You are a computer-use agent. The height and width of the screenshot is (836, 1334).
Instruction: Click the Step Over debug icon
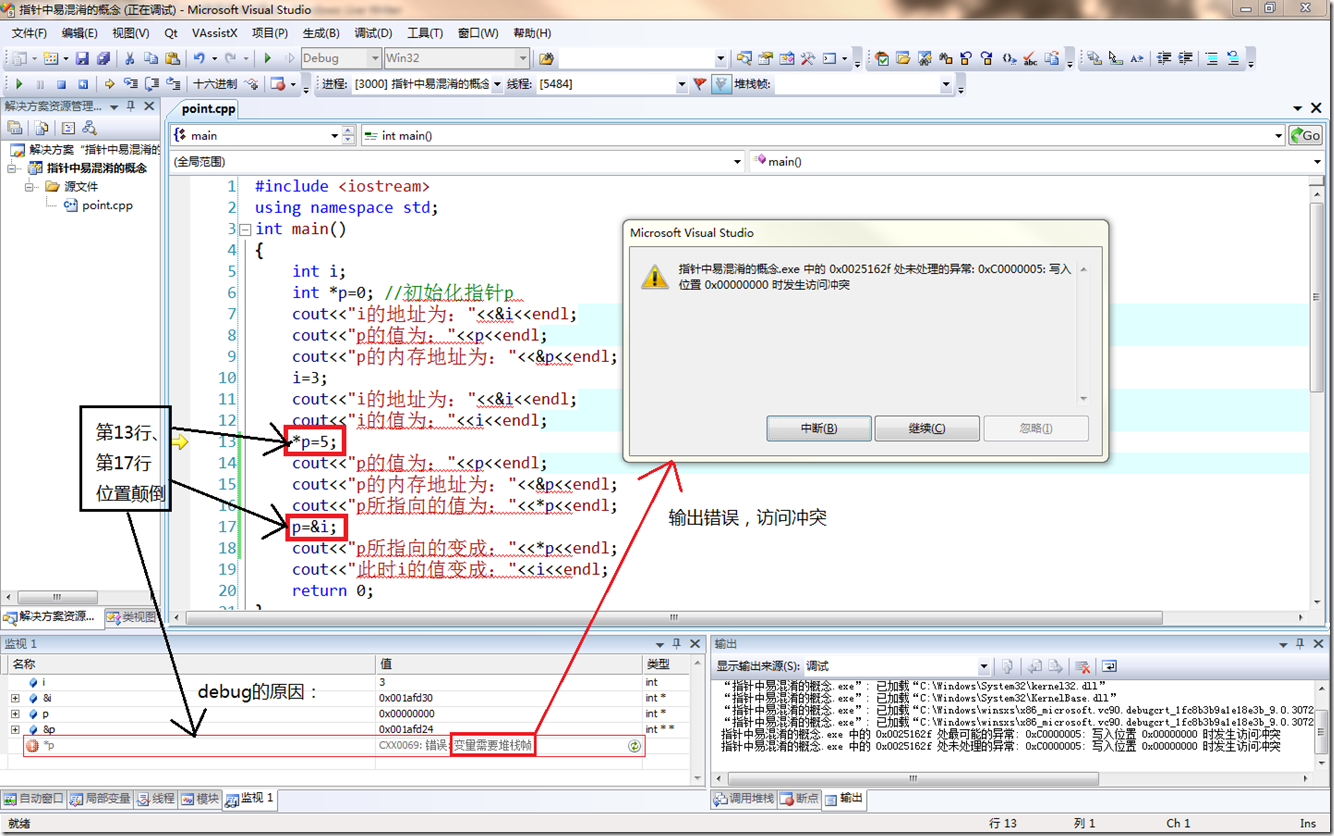(152, 84)
